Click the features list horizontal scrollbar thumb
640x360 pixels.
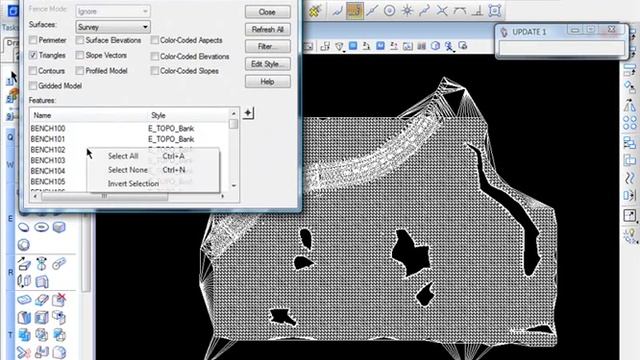[104, 196]
